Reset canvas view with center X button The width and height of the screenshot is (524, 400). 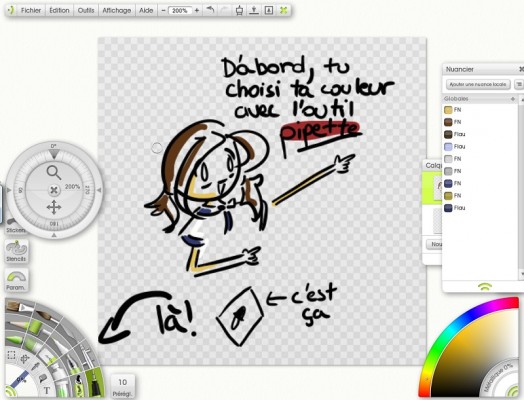point(54,190)
